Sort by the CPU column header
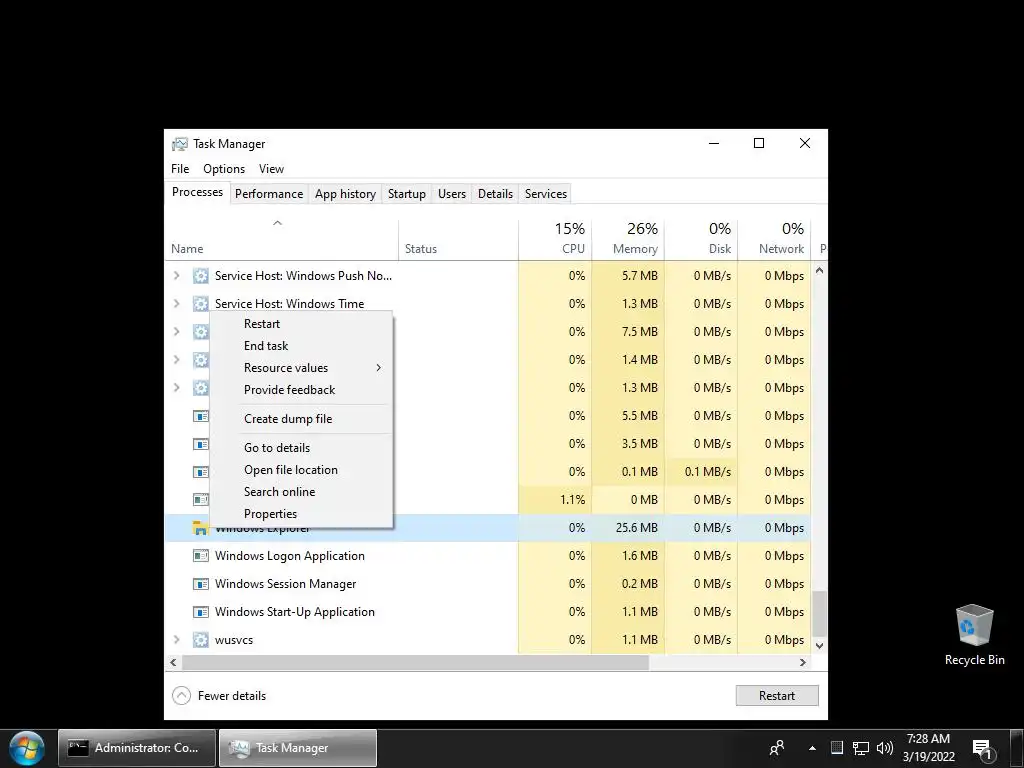This screenshot has width=1024, height=768. [x=555, y=239]
